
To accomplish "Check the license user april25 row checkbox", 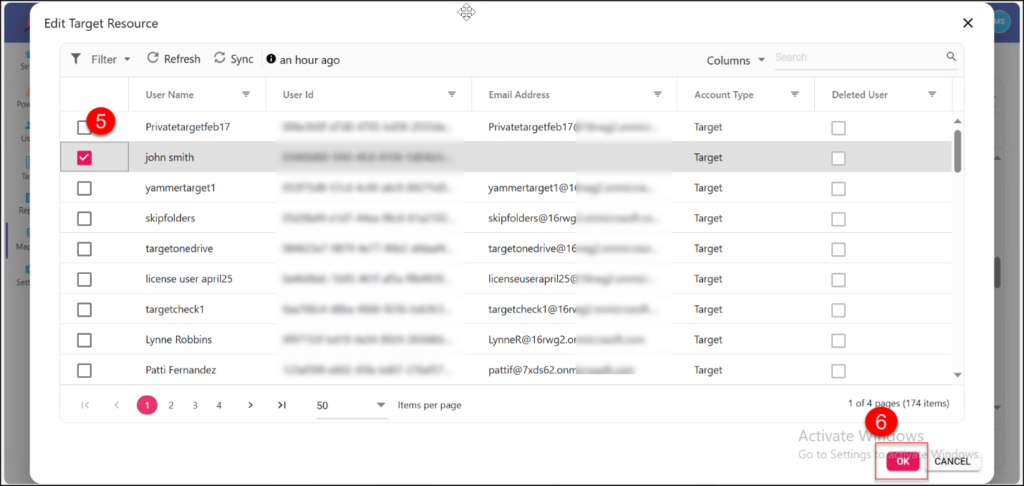I will tap(84, 279).
